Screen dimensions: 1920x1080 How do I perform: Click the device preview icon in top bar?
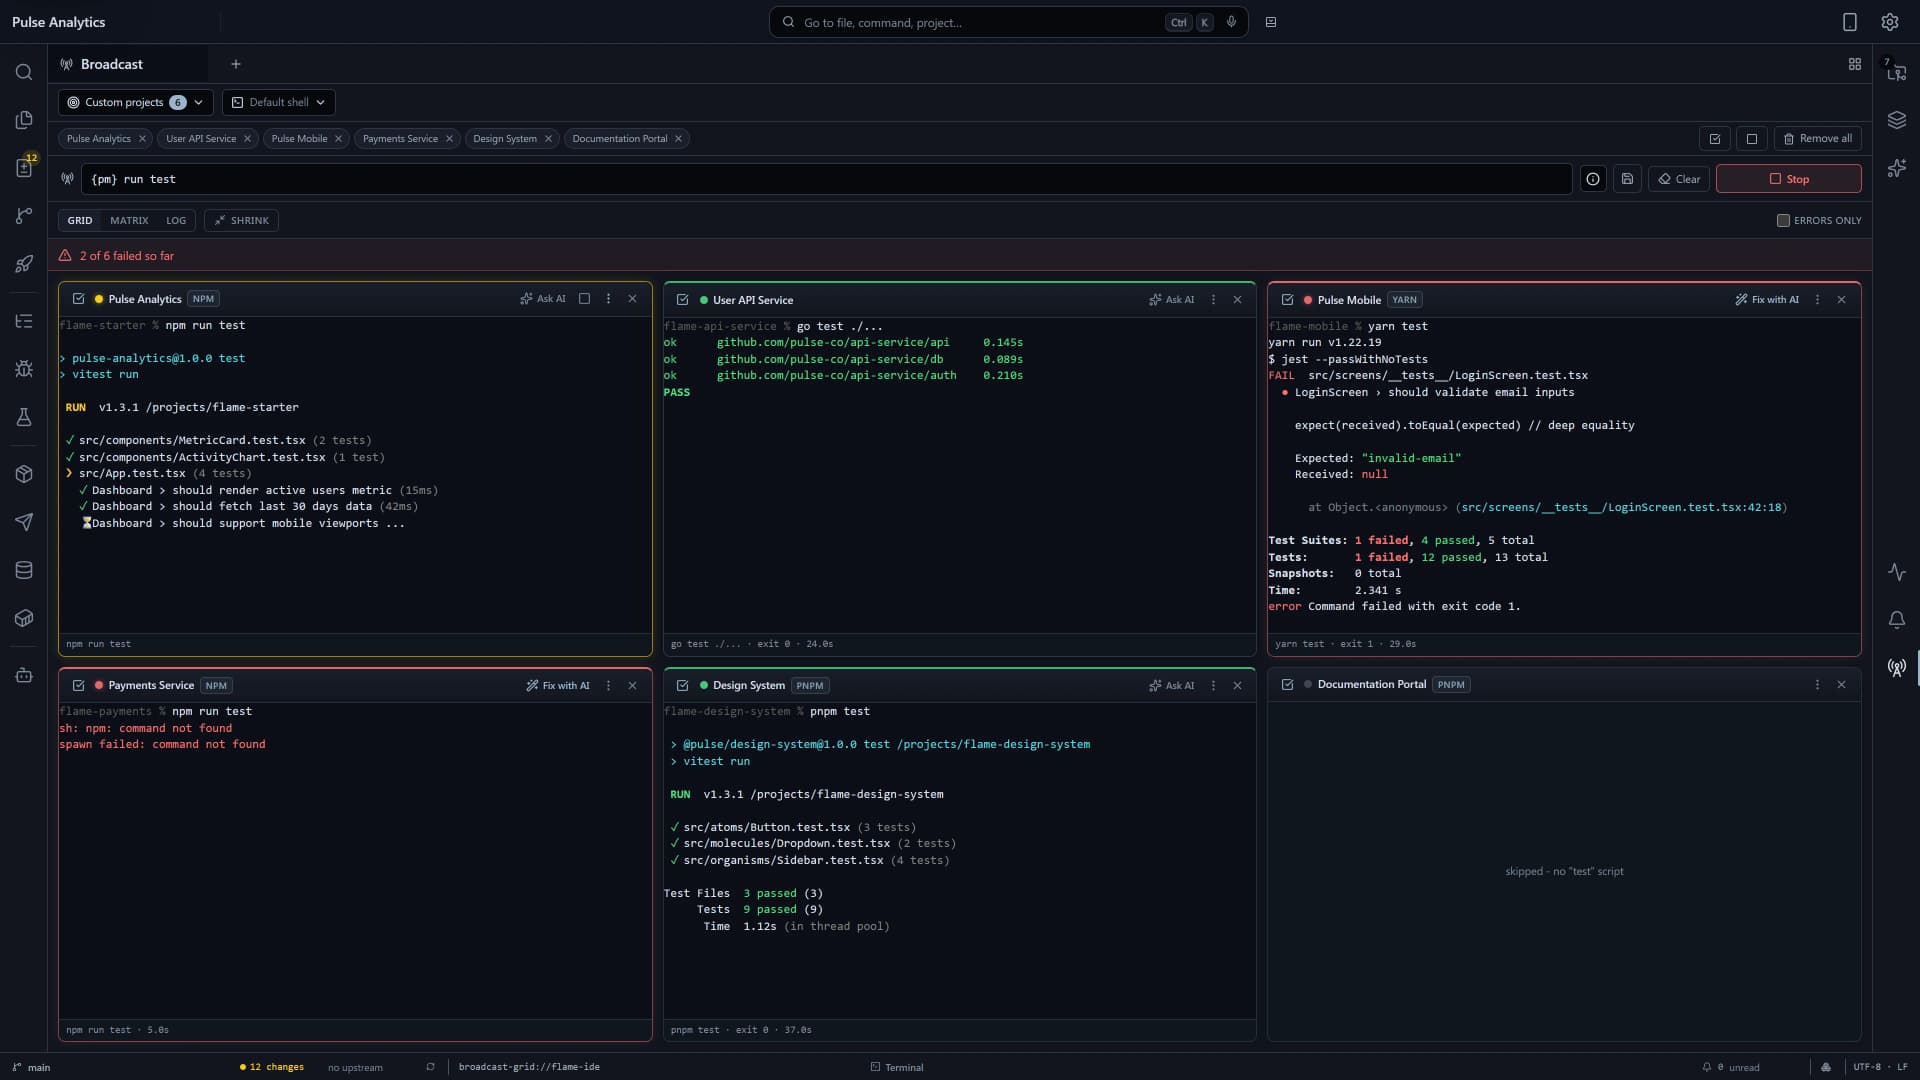(1849, 22)
